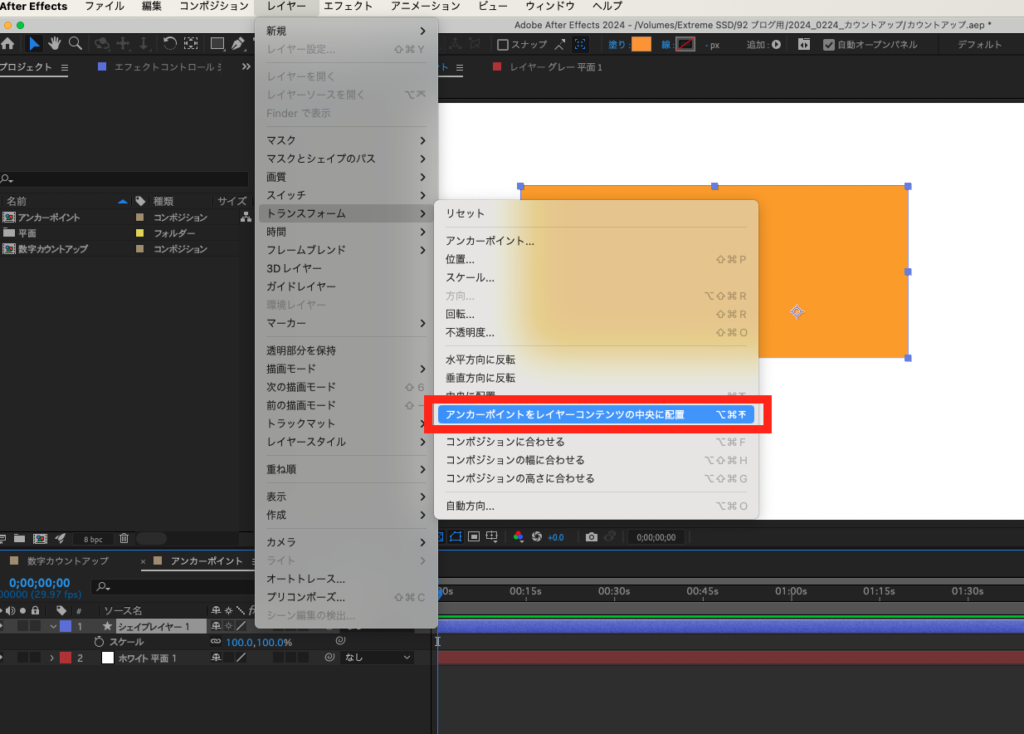
Task: Select 数字カウントアップ composition in project list
Action: [52, 249]
